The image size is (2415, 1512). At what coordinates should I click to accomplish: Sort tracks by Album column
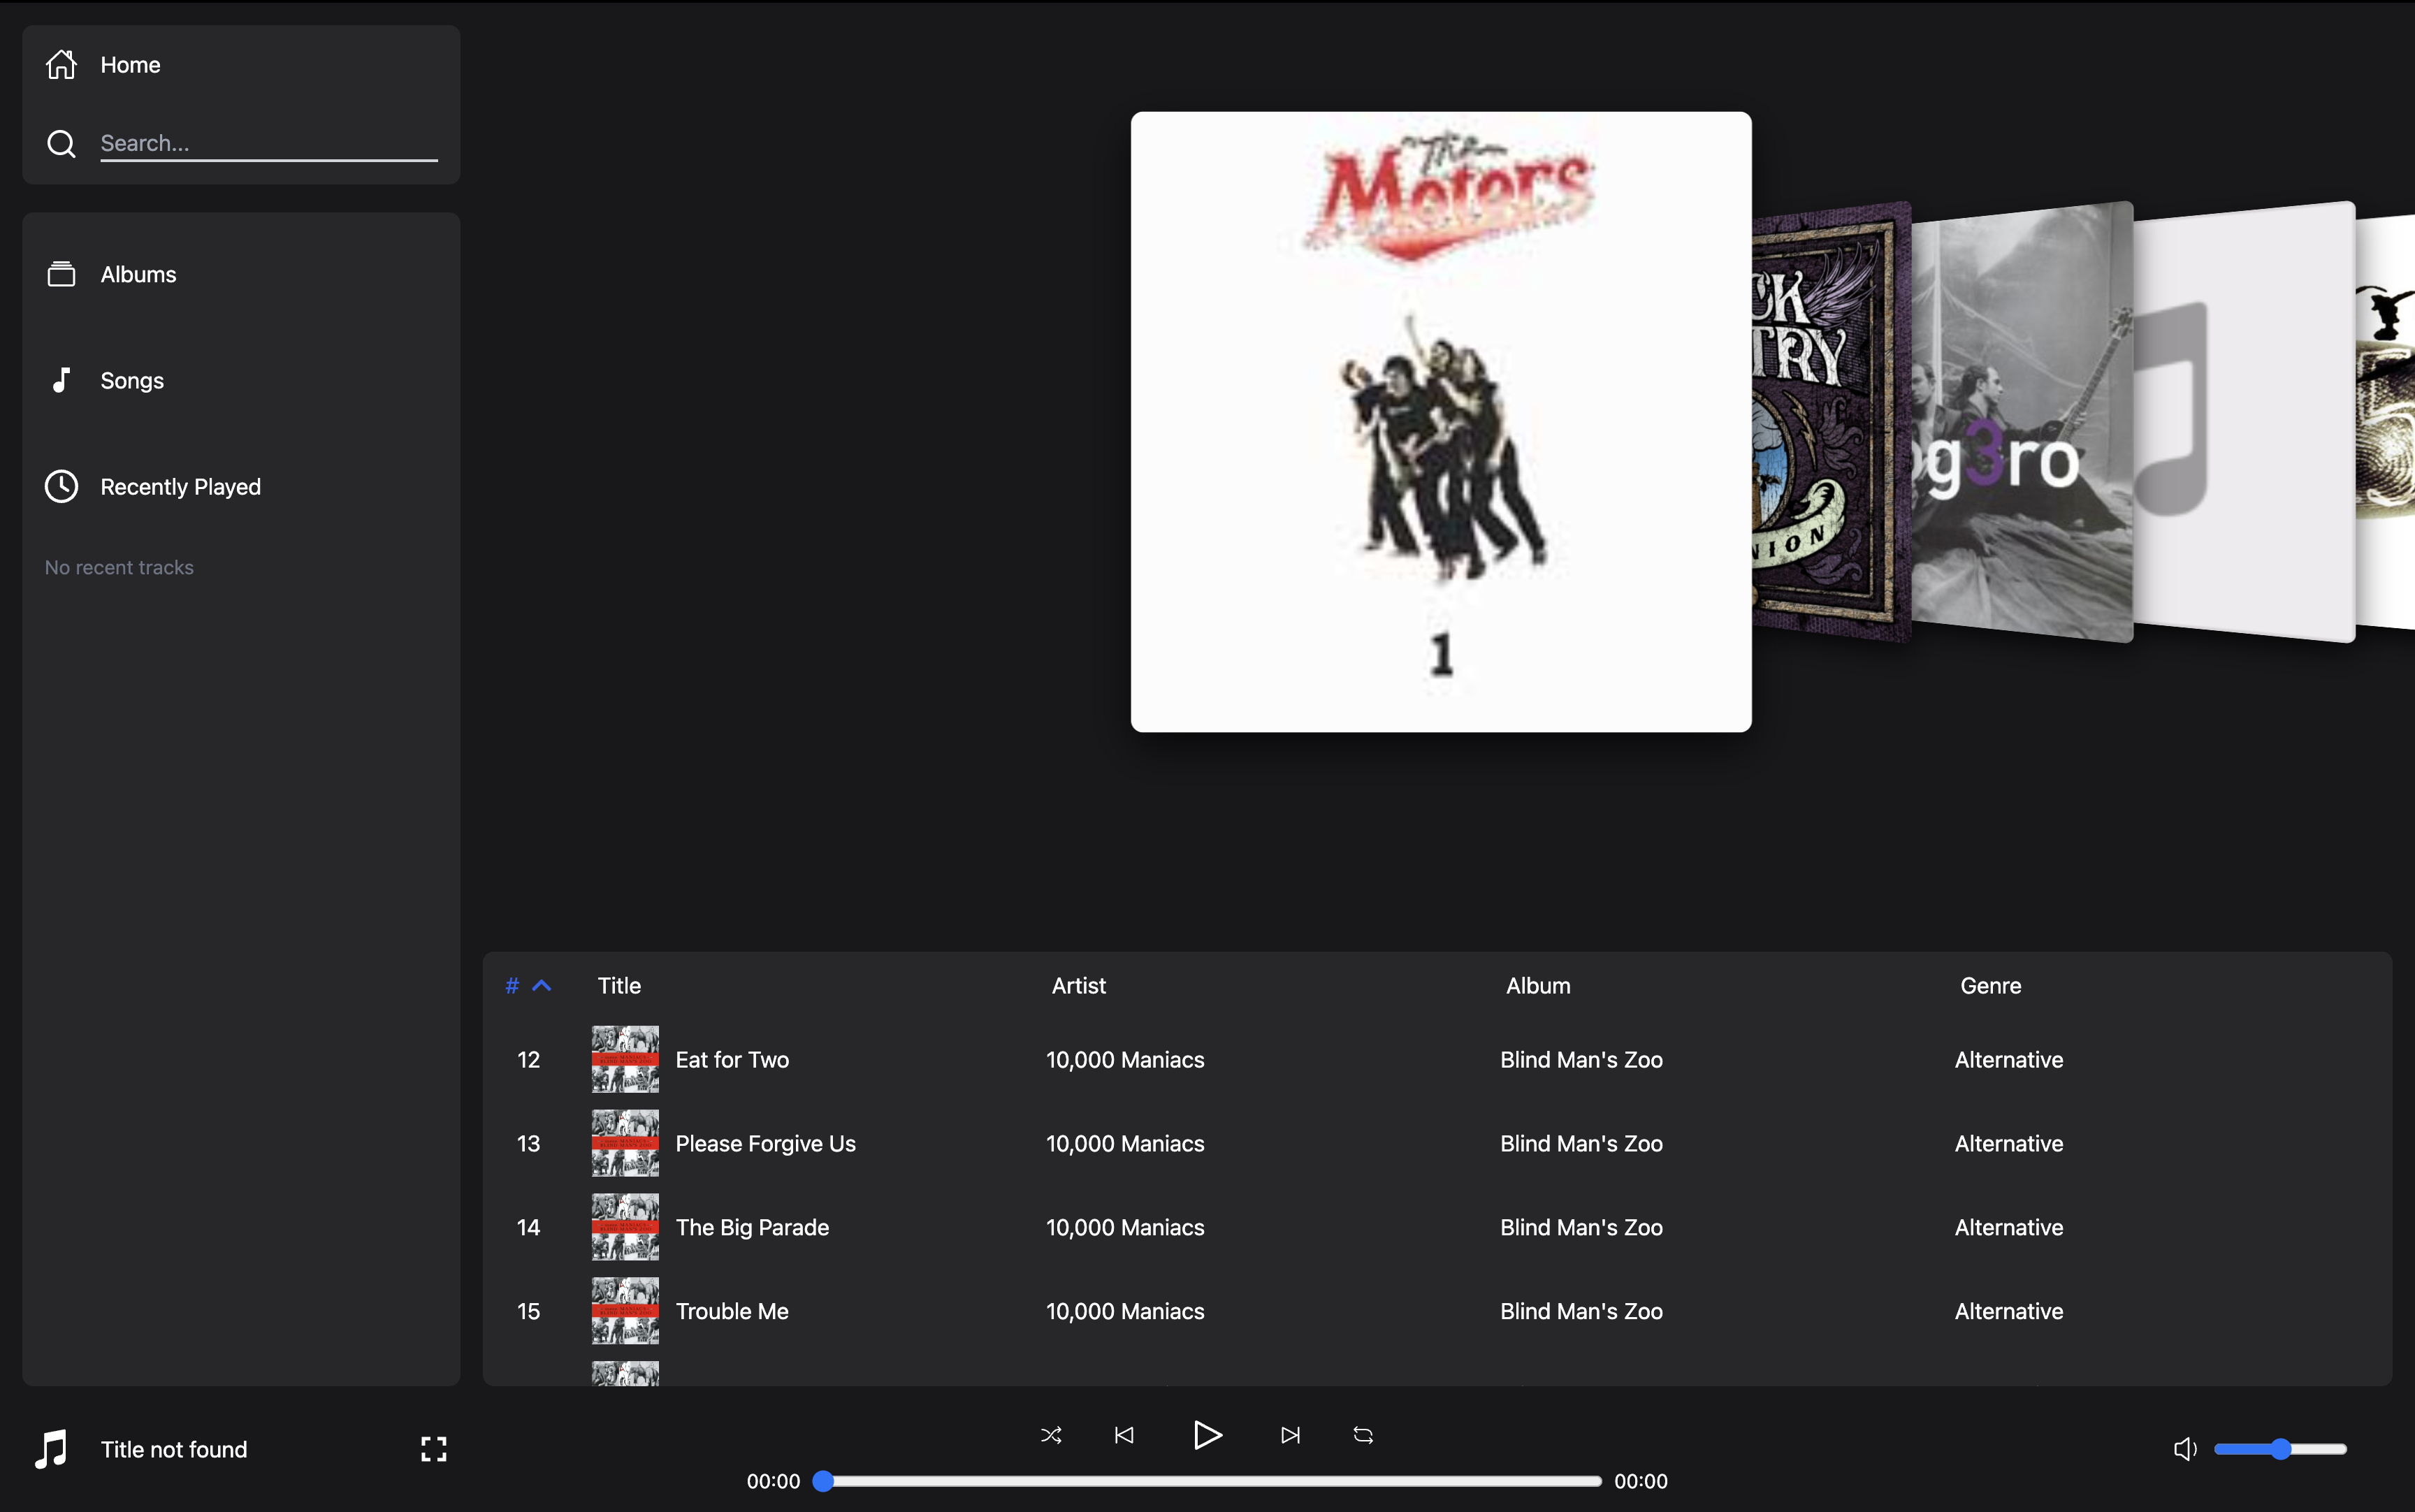[x=1538, y=985]
